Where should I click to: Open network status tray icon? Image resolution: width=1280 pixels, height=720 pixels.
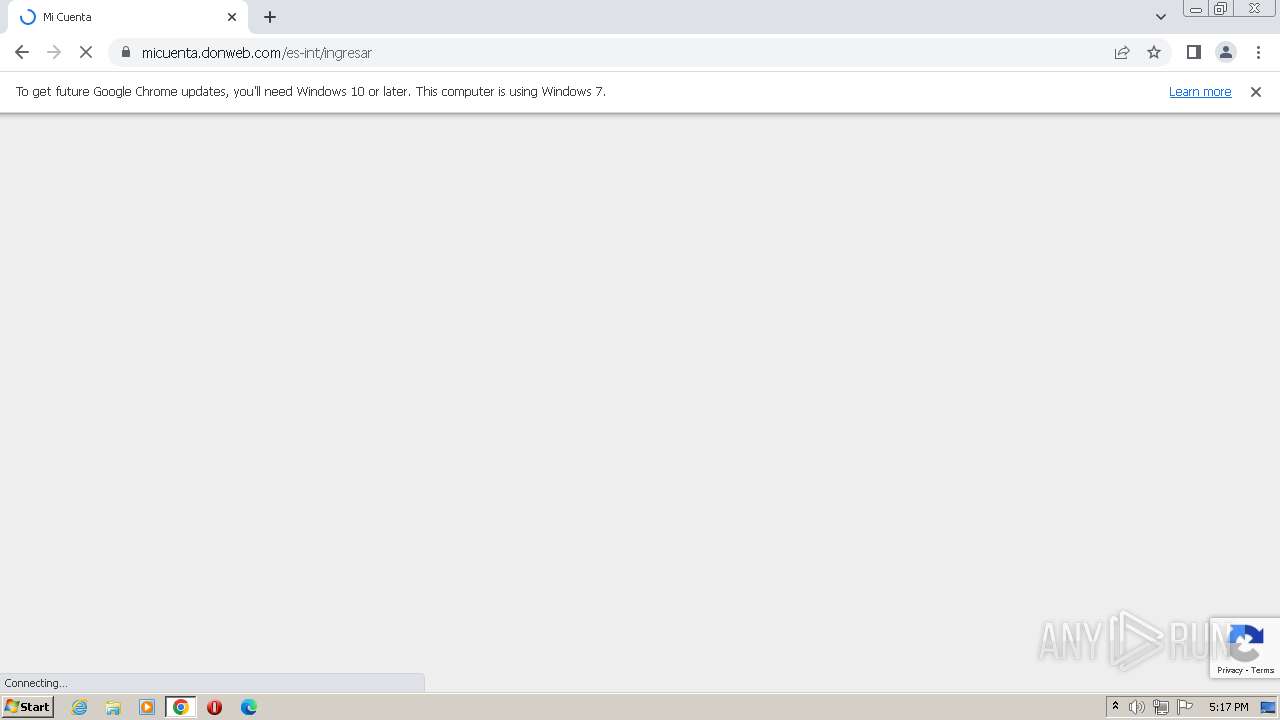tap(1161, 707)
